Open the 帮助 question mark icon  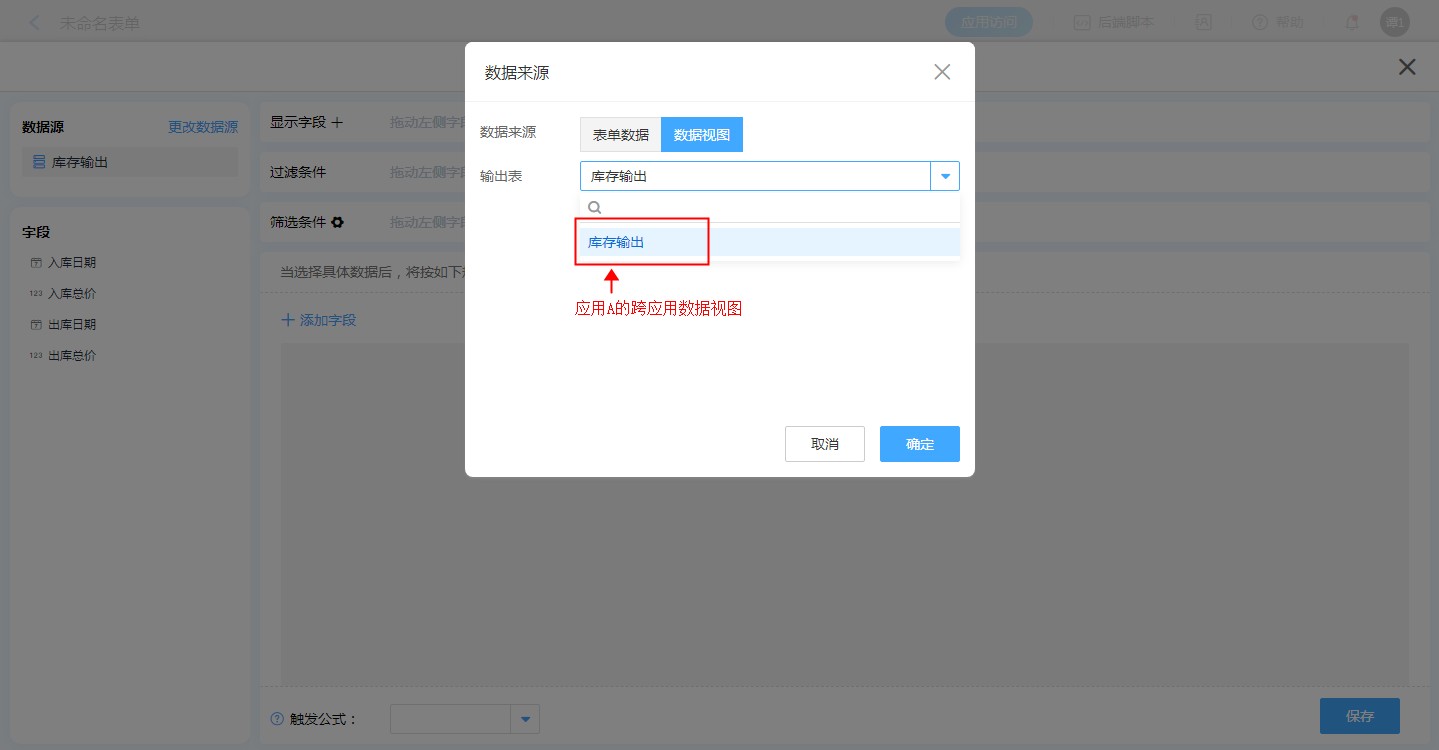click(x=1259, y=22)
